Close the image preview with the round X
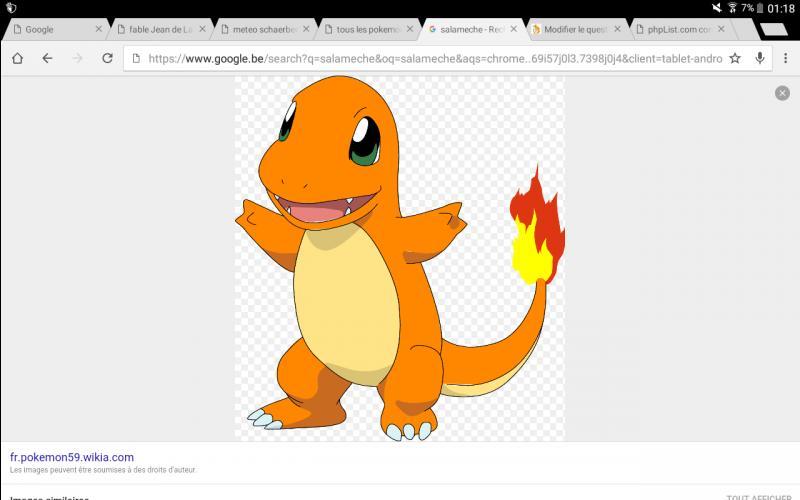This screenshot has height=500, width=800. tap(782, 93)
